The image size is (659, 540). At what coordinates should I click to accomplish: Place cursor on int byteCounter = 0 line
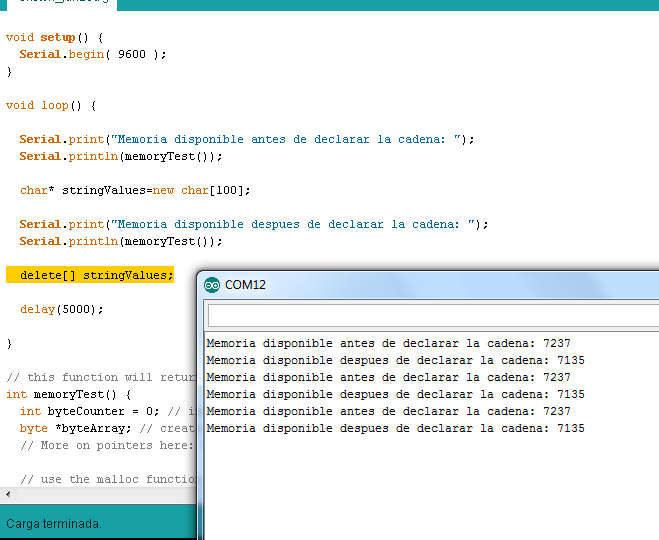click(100, 411)
